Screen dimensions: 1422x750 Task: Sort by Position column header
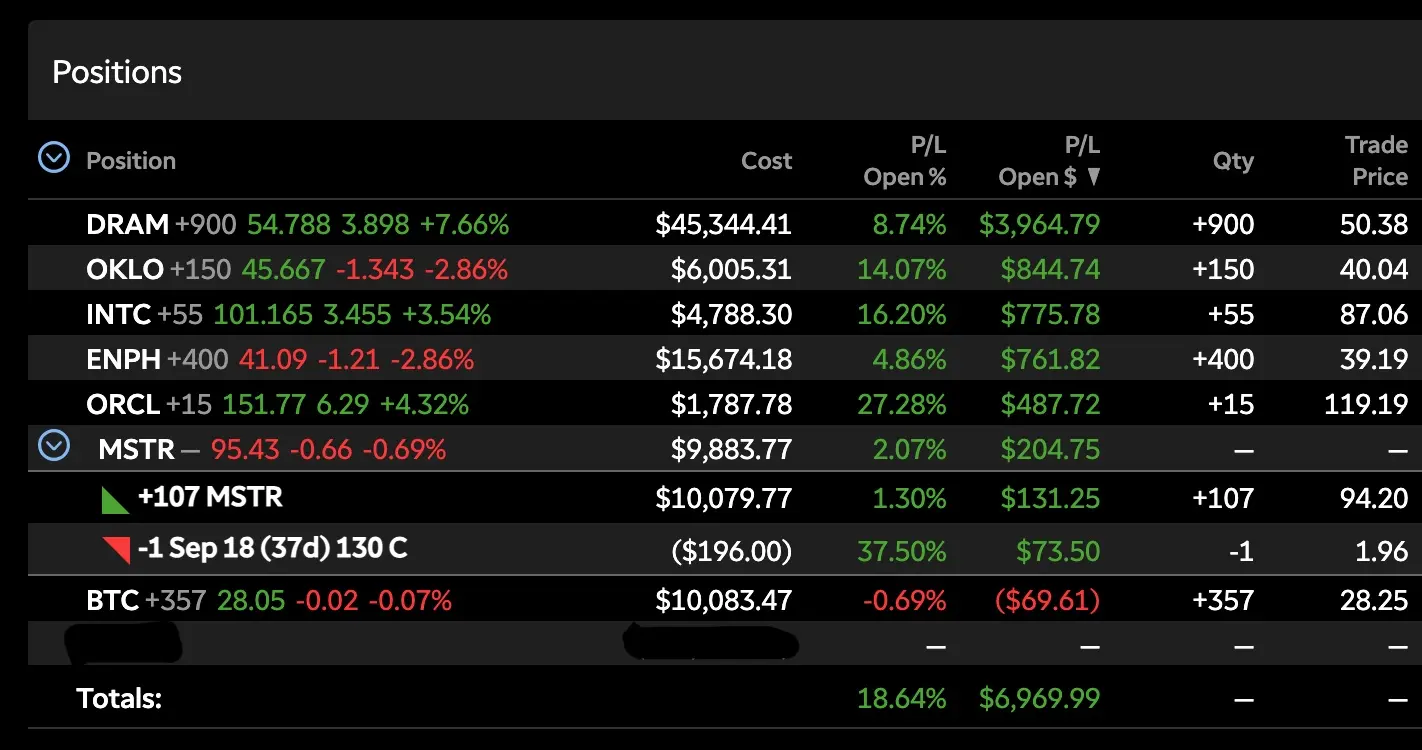131,161
